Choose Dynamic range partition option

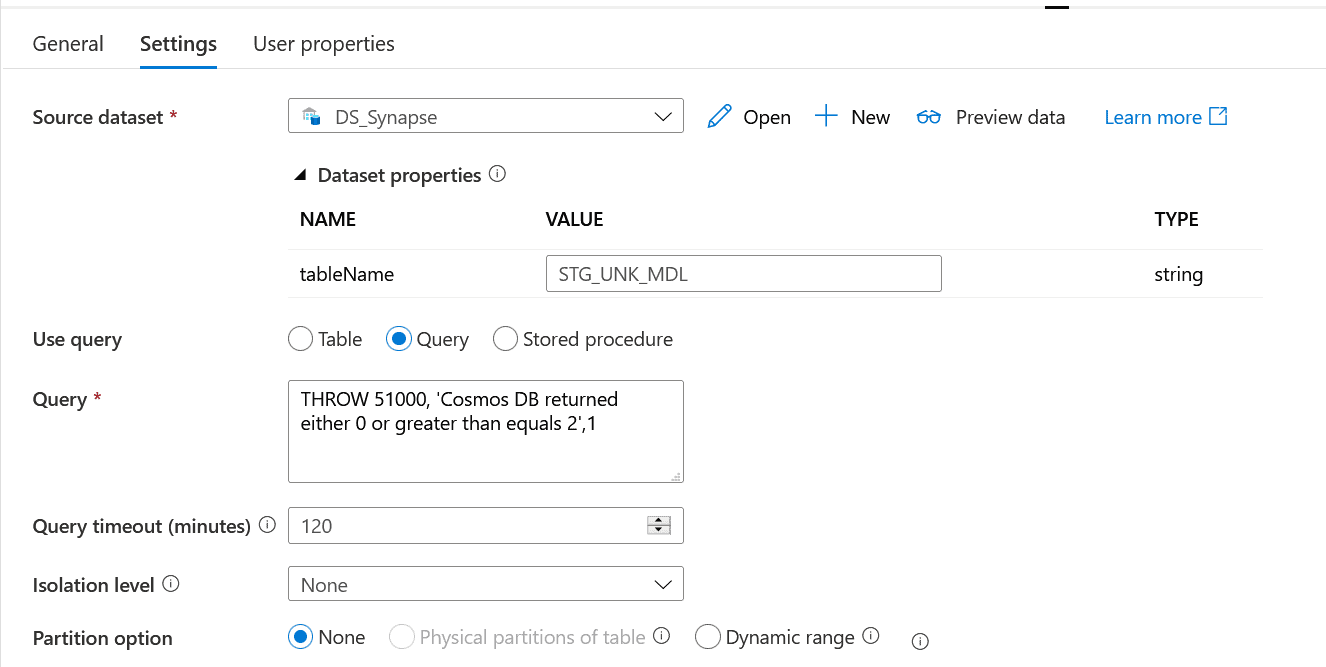(708, 637)
